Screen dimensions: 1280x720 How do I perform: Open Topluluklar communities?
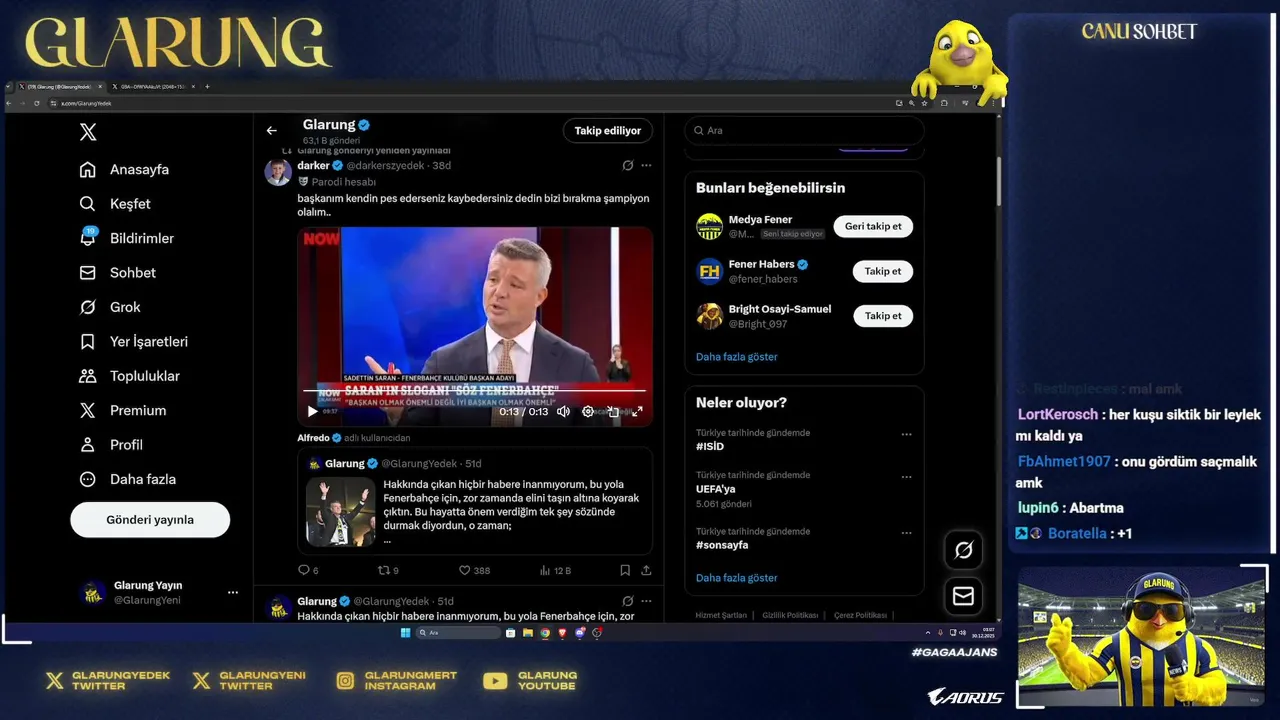point(130,376)
